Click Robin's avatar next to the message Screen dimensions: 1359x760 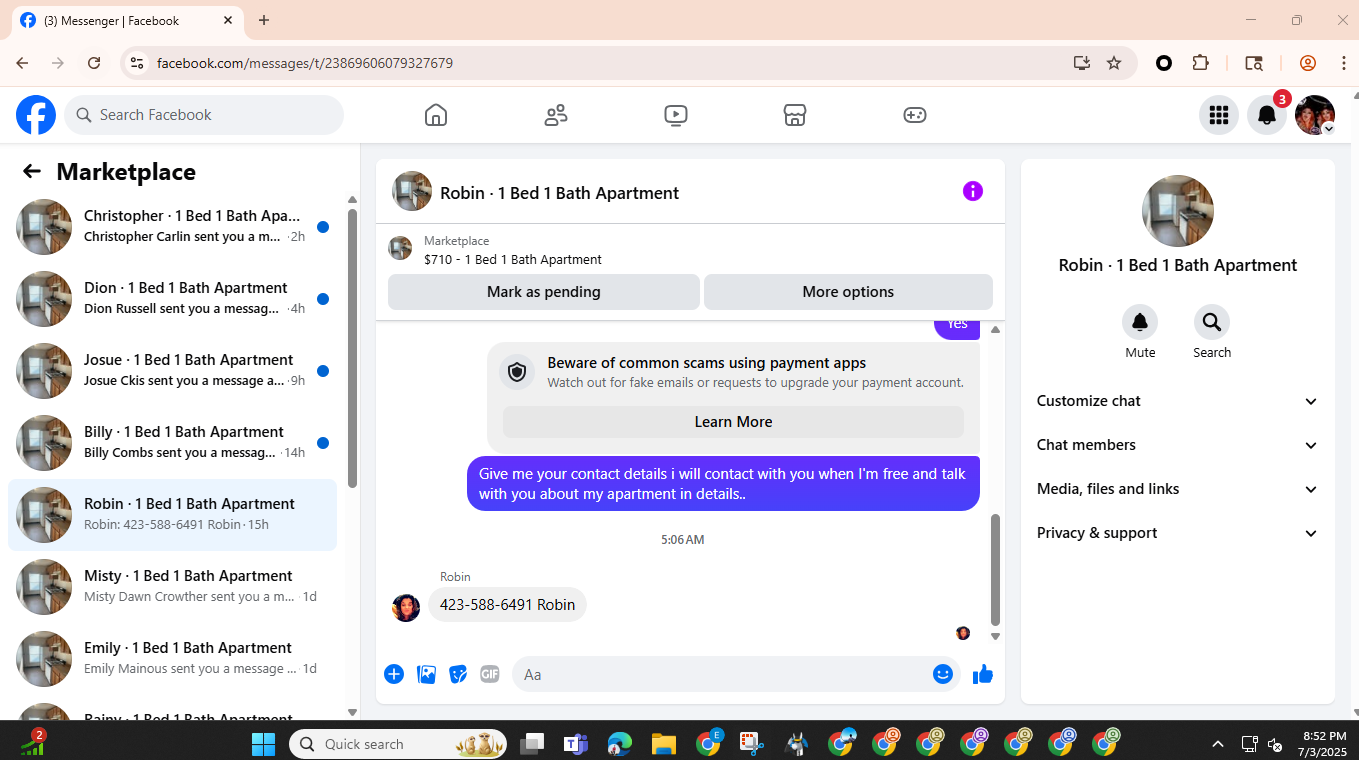tap(406, 607)
